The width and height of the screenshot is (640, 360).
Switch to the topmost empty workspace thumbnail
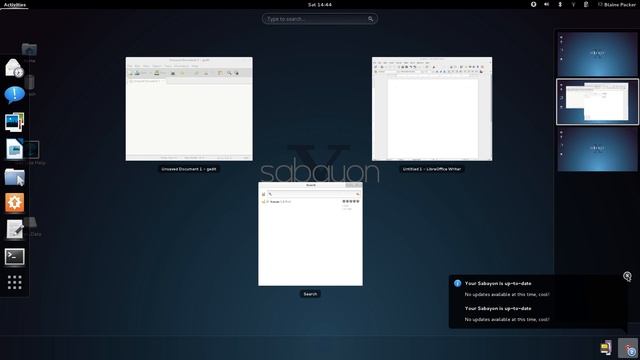tap(597, 54)
